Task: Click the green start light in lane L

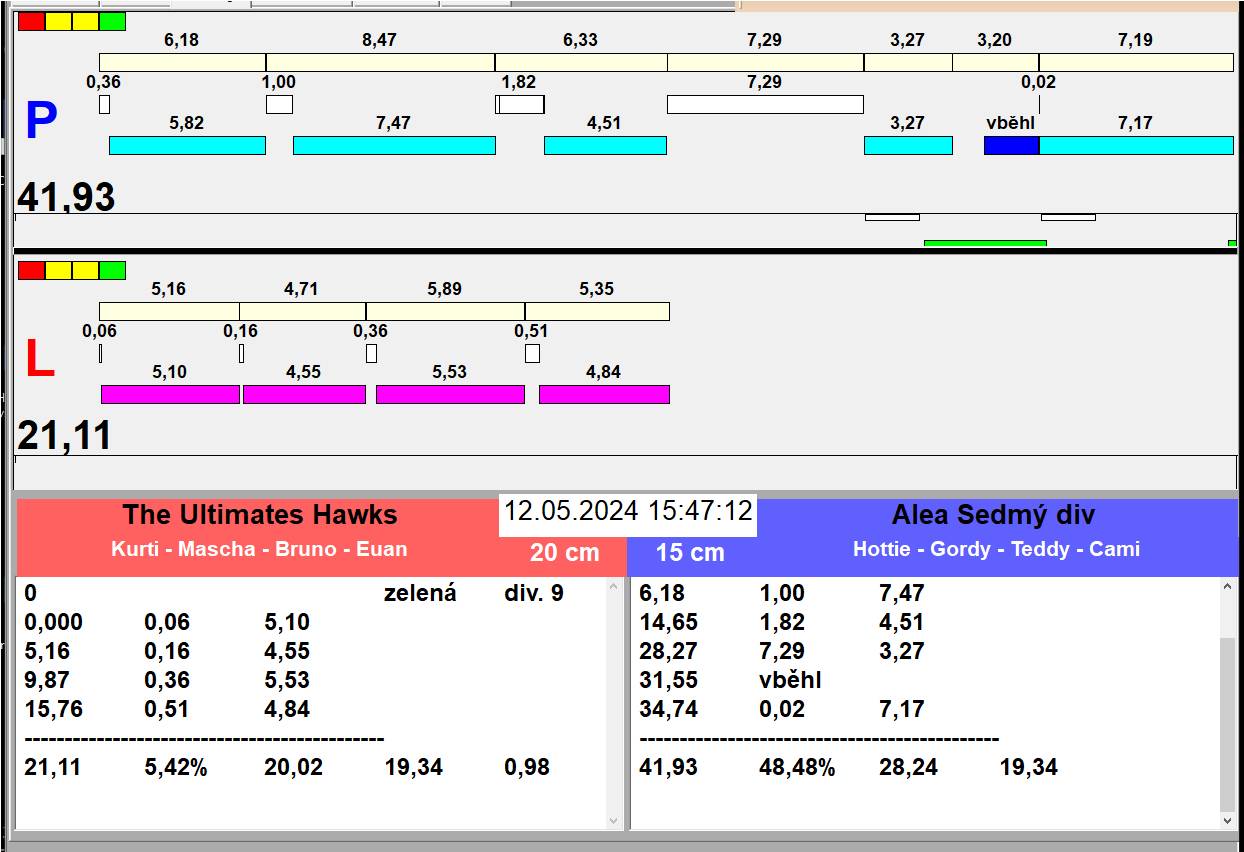Action: pos(113,270)
